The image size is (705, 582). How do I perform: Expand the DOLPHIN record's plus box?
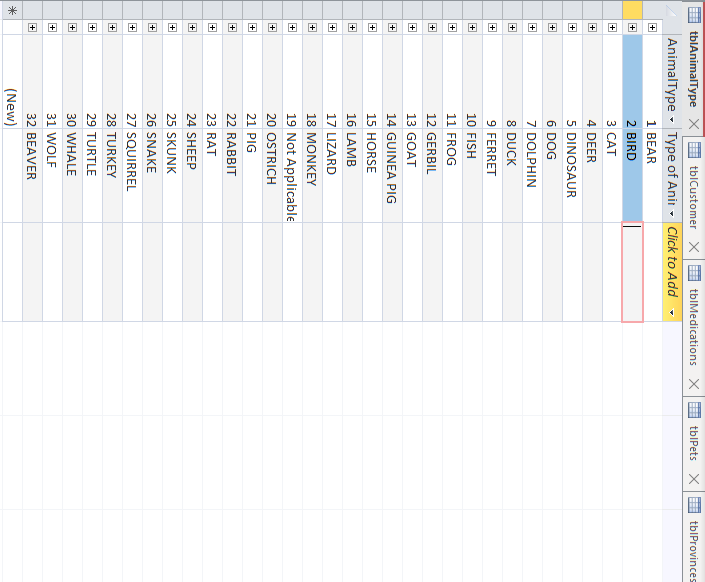tap(532, 27)
